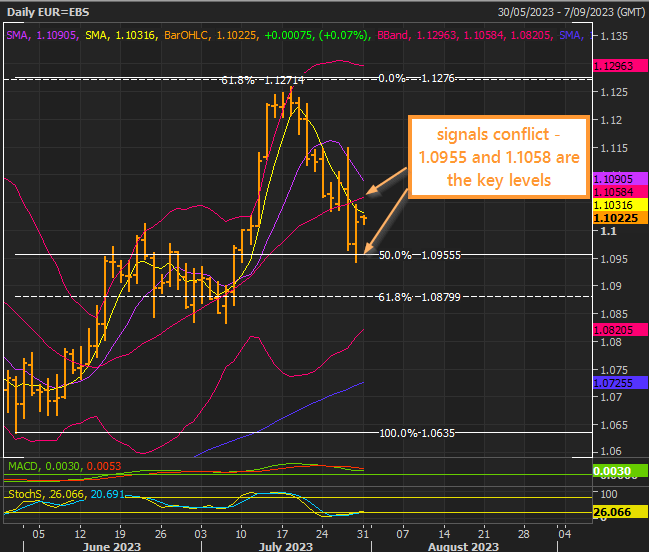Click the red MACD signal value 0.0053
Viewport: 649px width, 552px height.
click(104, 466)
